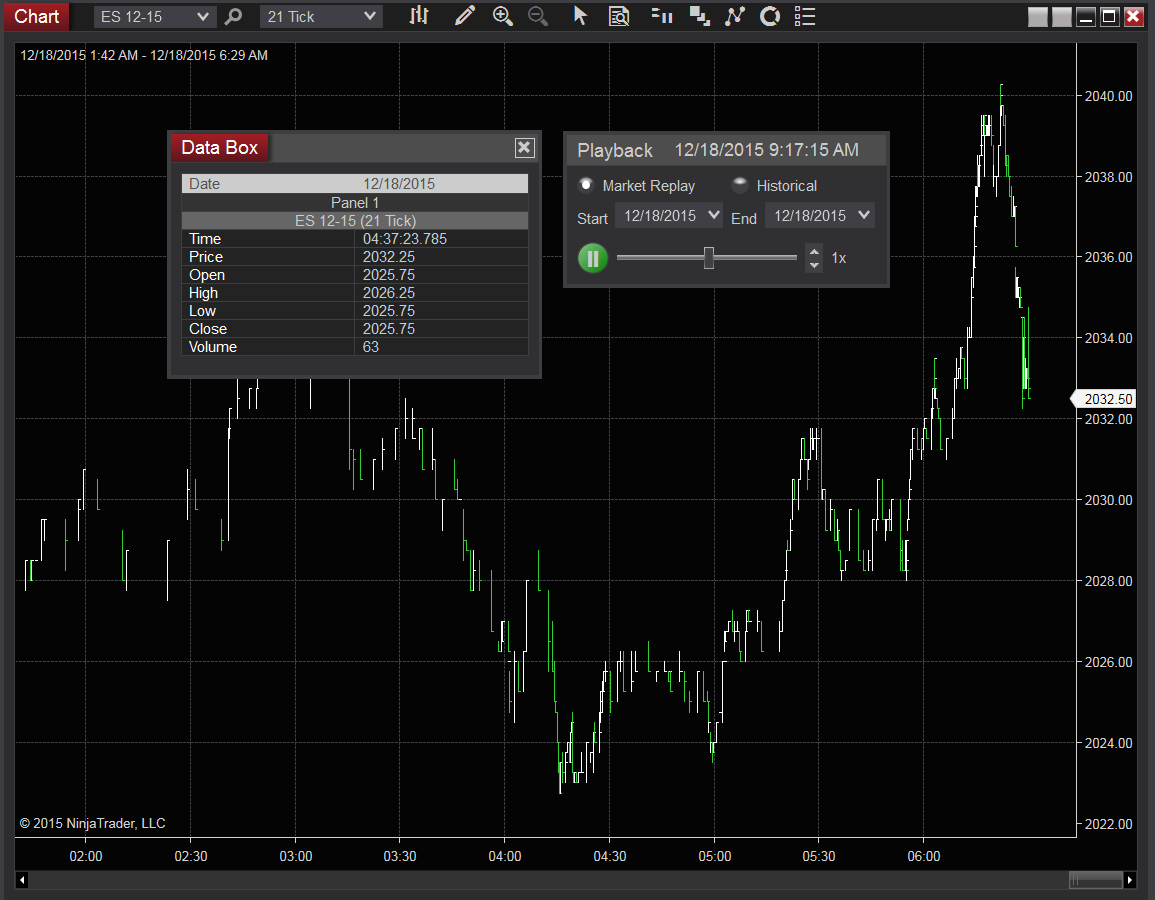Click the second gray link square
The height and width of the screenshot is (900, 1155).
pyautogui.click(x=1061, y=16)
